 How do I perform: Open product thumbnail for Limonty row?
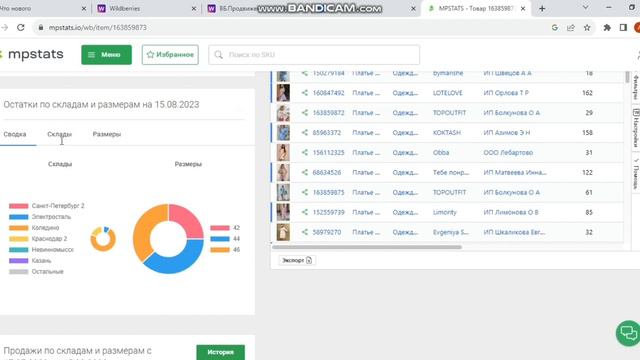pyautogui.click(x=283, y=212)
